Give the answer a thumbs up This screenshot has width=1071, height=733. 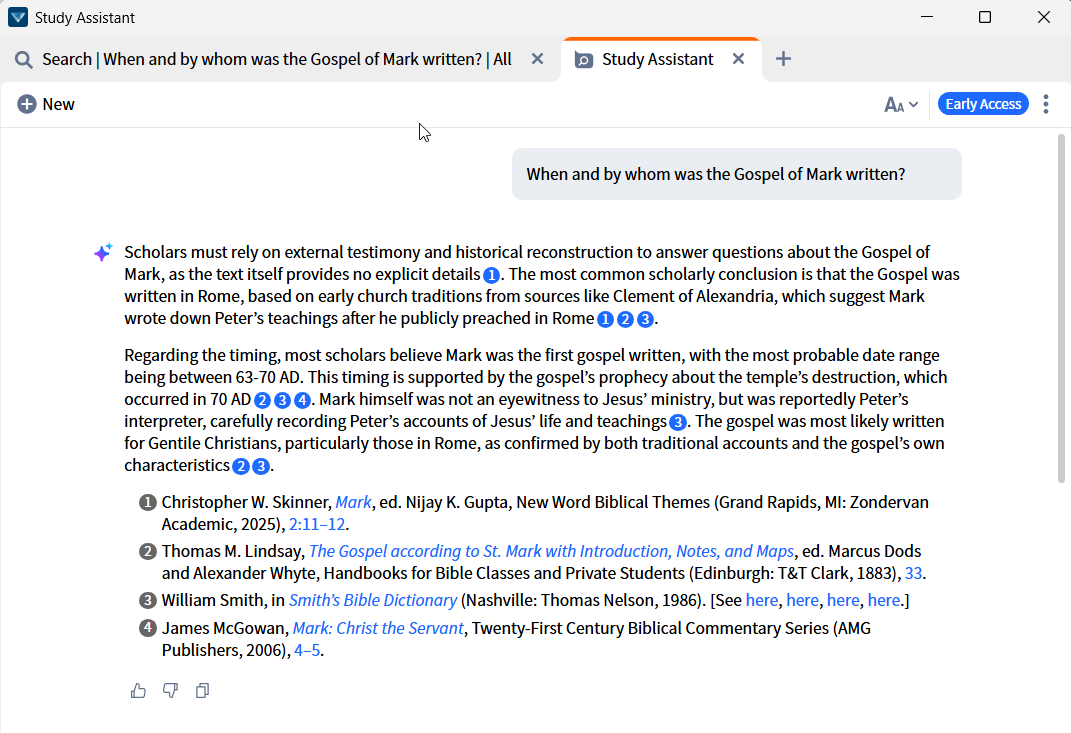138,691
